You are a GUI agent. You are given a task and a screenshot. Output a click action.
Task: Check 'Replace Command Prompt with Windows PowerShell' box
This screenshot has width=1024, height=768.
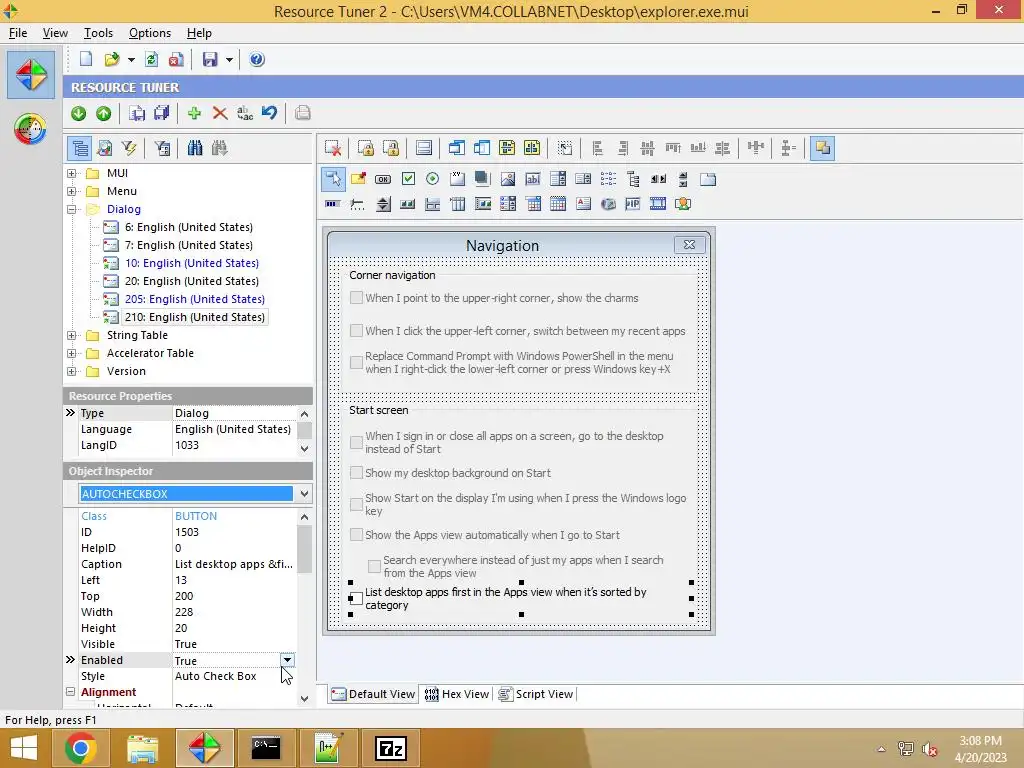pos(356,362)
